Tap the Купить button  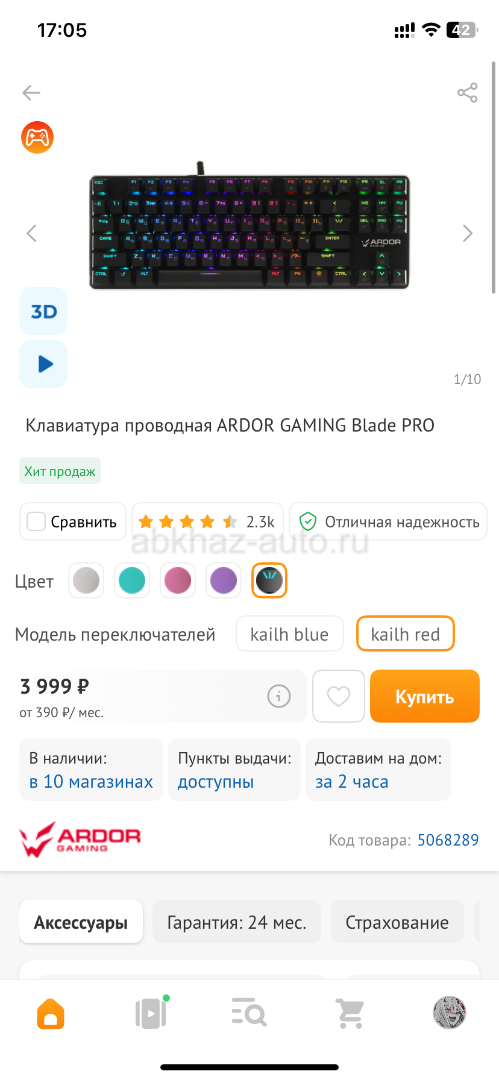[425, 696]
